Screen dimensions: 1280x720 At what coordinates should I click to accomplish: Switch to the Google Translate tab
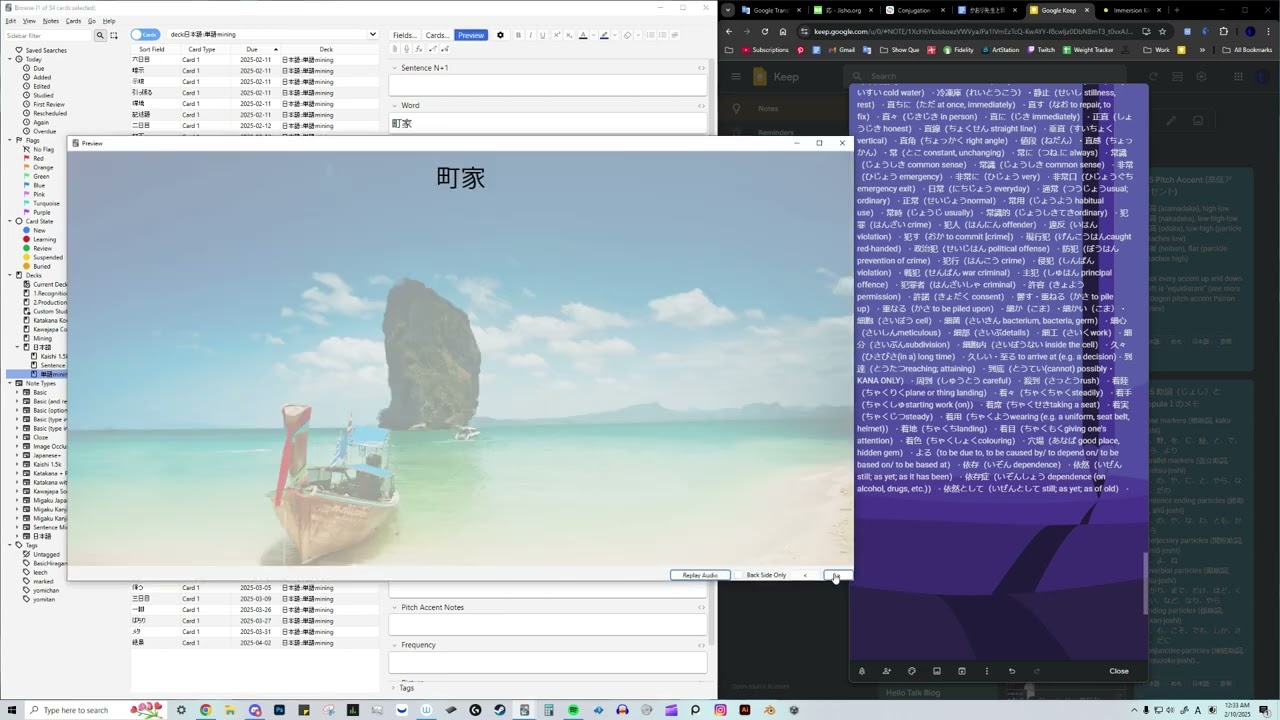772,10
